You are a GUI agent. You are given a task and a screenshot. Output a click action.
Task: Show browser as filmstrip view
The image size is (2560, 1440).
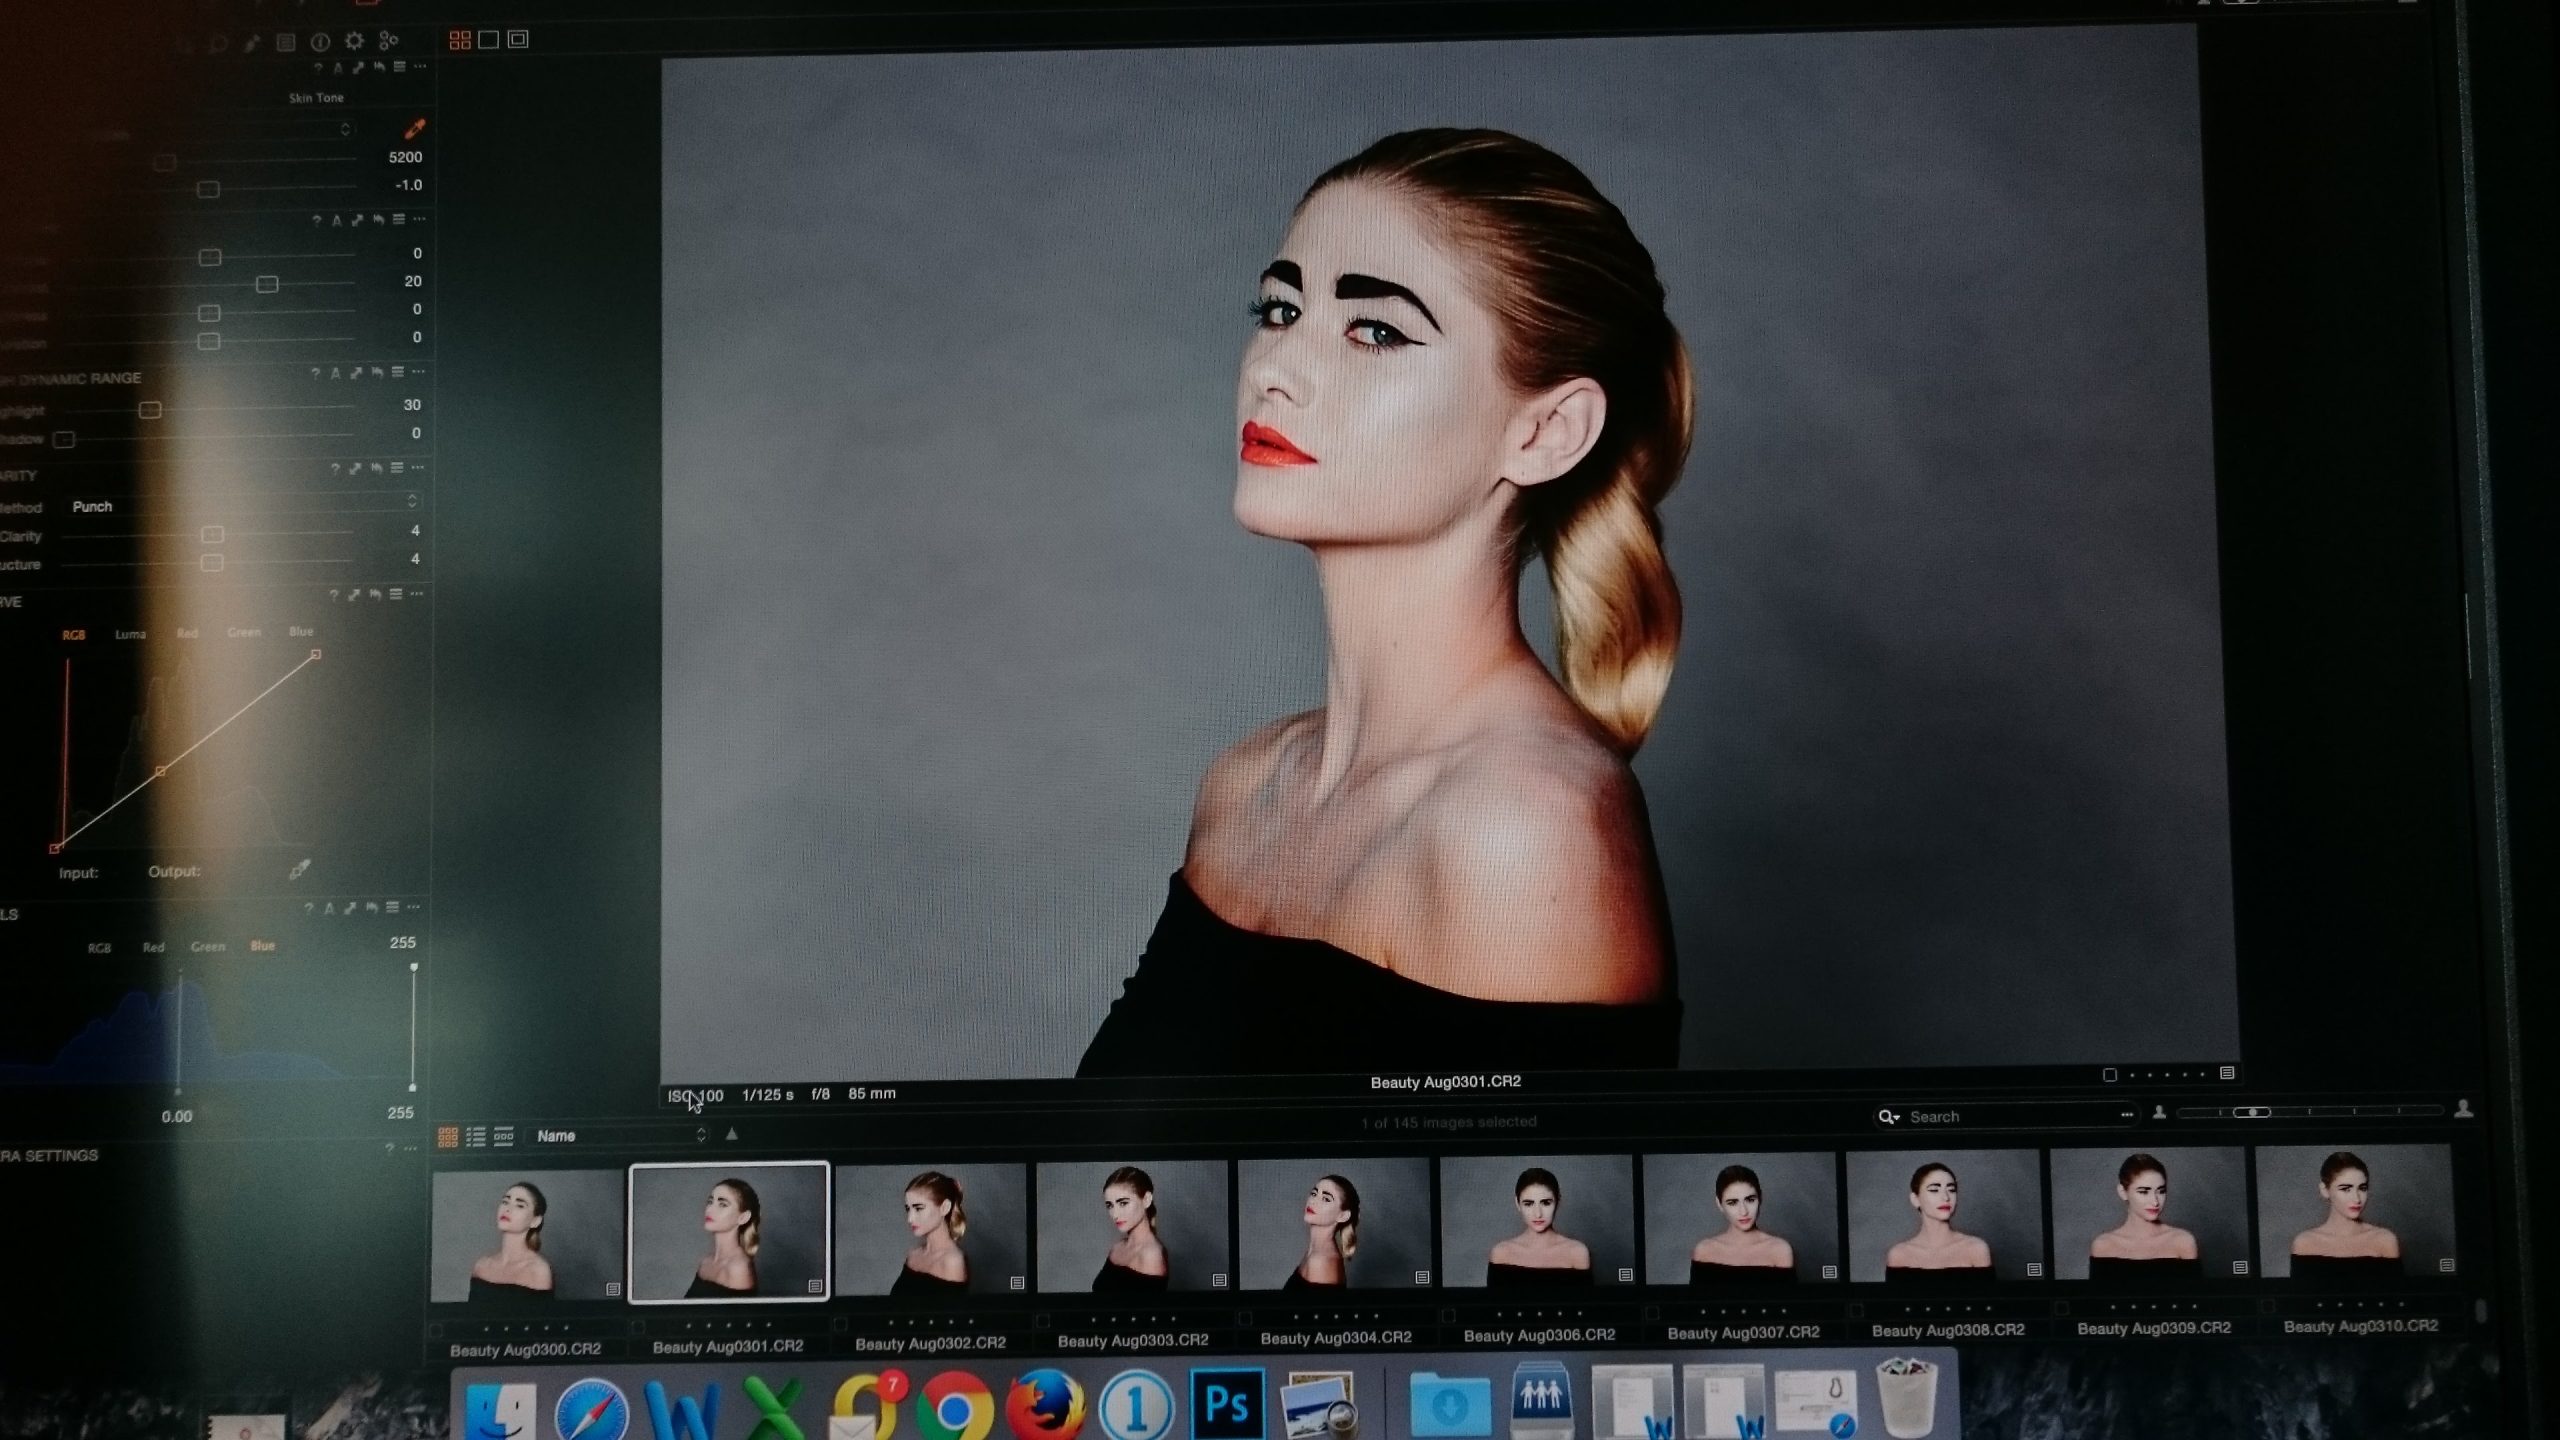click(504, 1136)
